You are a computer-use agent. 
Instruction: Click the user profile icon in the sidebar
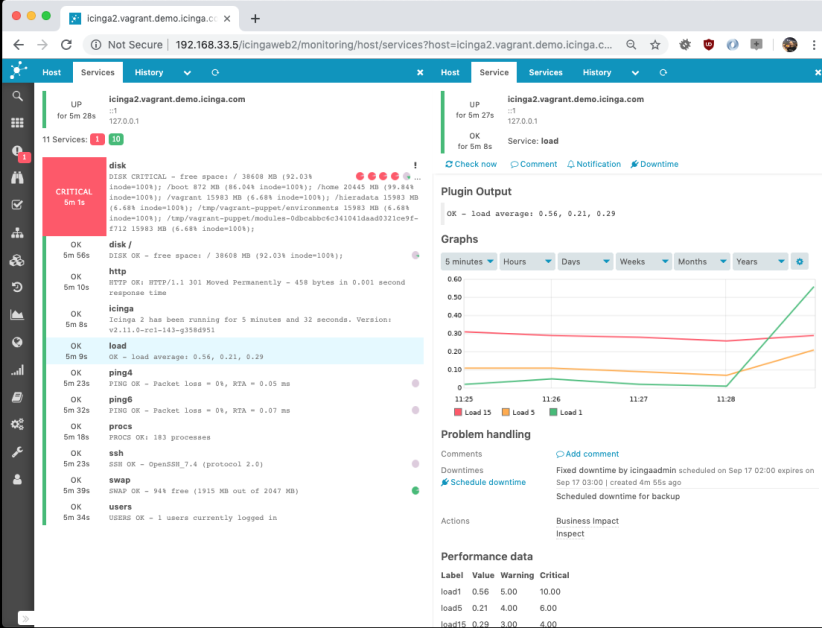pyautogui.click(x=17, y=479)
